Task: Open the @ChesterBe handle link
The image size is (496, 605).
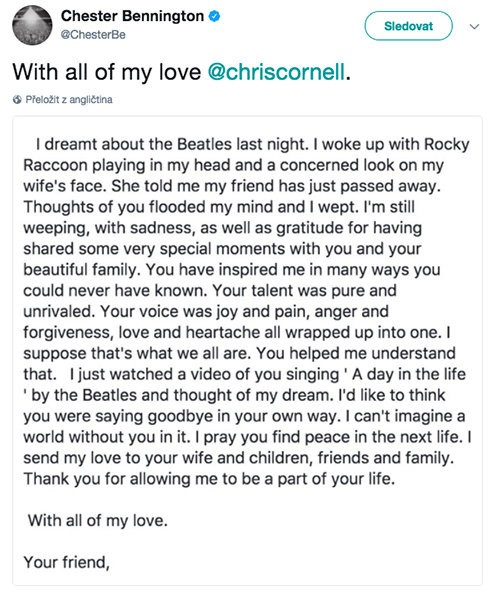Action: [93, 35]
